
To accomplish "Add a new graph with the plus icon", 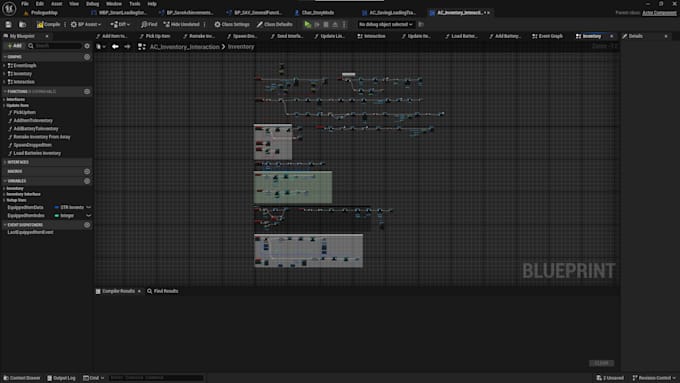I will coord(87,57).
